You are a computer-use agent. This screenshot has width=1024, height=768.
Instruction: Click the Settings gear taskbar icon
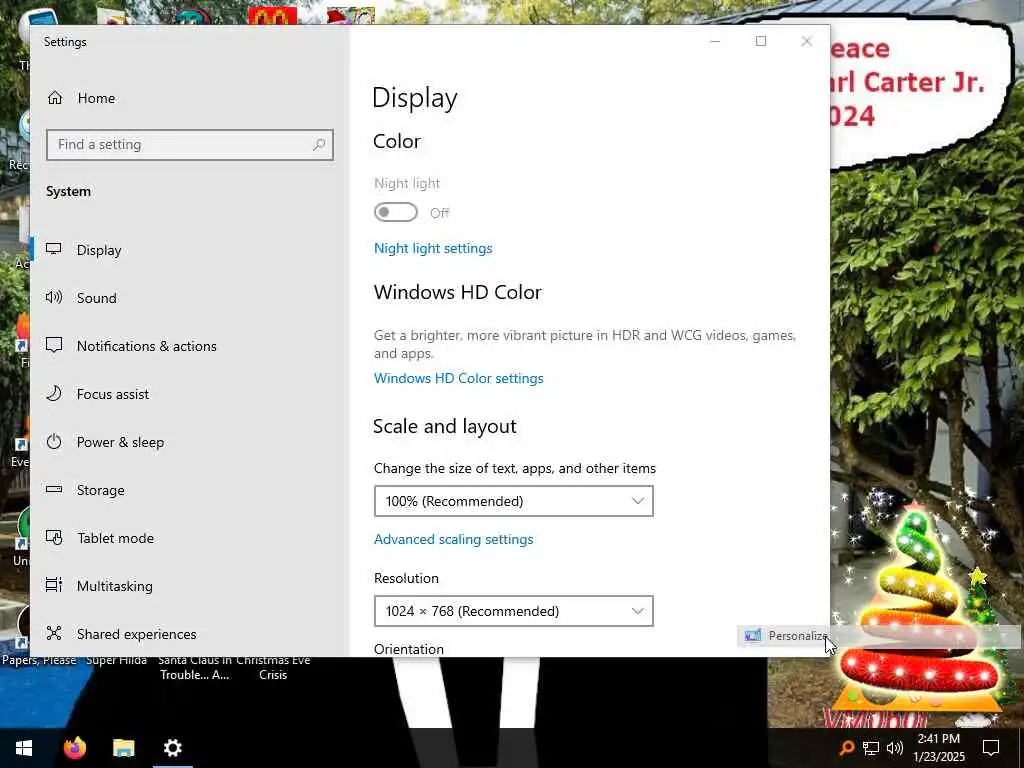pyautogui.click(x=172, y=748)
